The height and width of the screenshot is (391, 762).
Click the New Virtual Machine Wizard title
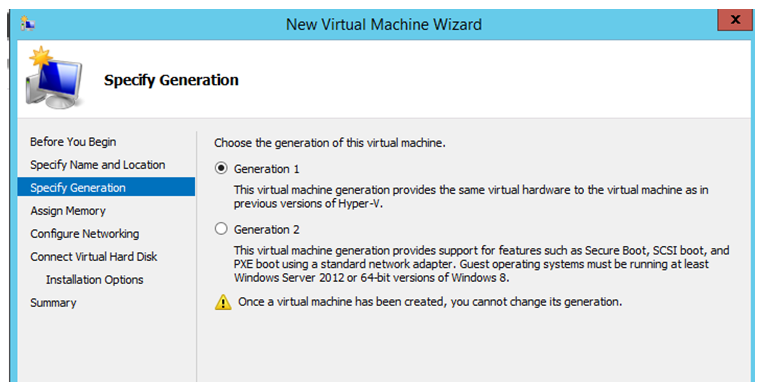coord(384,24)
